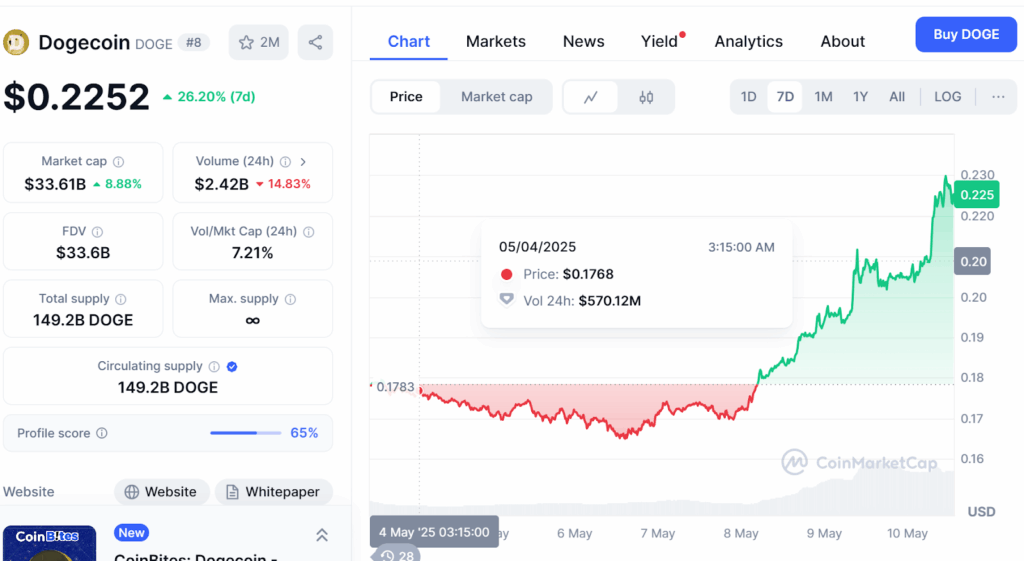
Task: Click the share icon next to Dogecoin
Action: [315, 42]
